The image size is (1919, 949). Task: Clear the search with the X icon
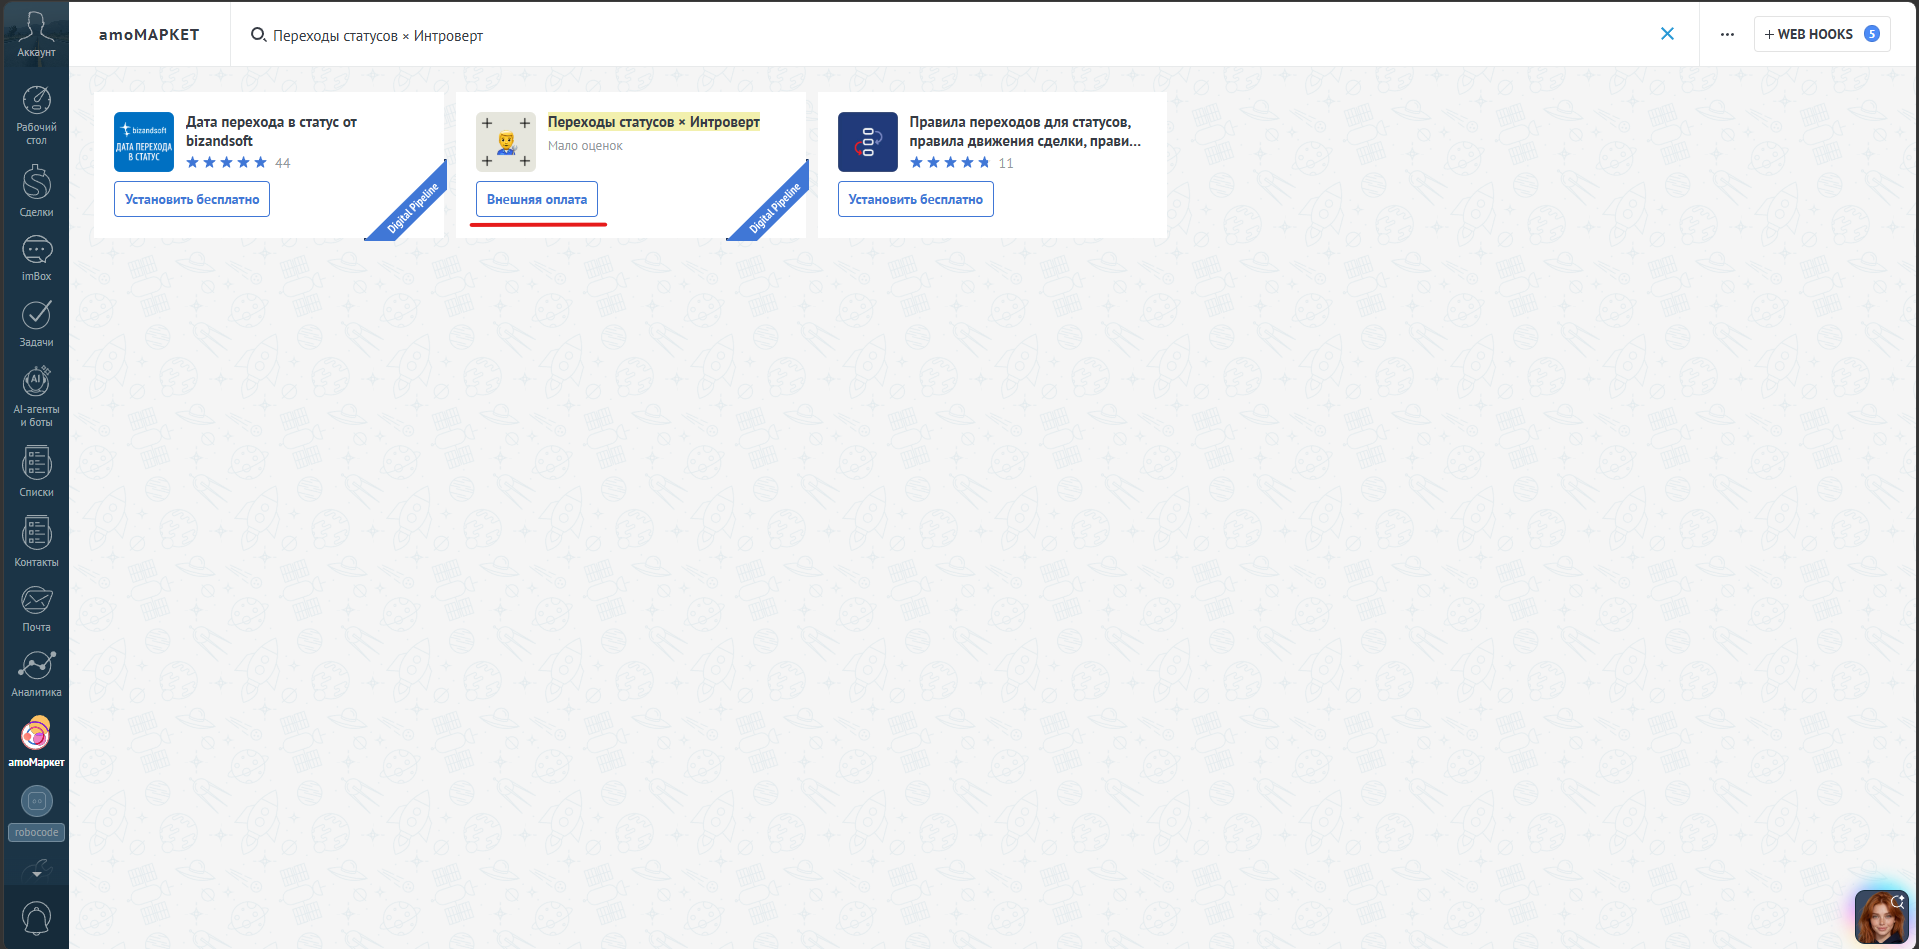(x=1667, y=34)
